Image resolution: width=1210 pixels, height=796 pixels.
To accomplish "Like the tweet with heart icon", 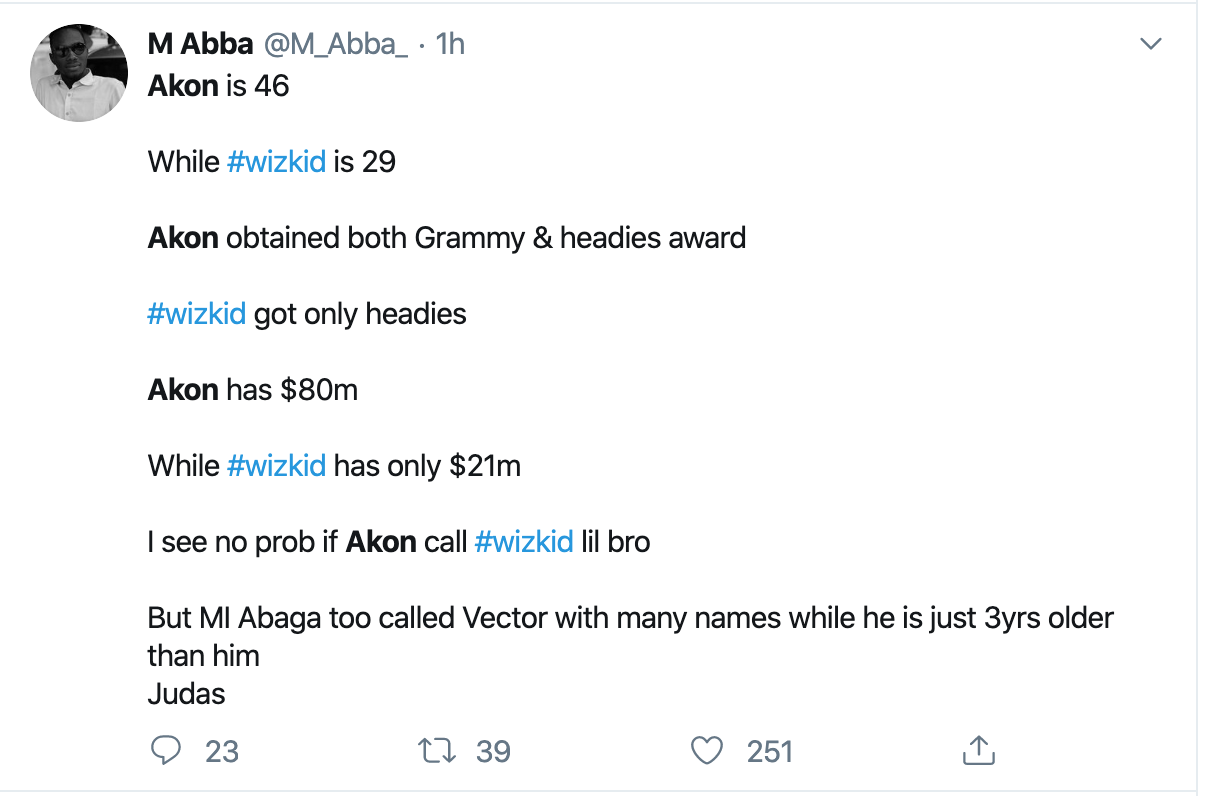I will point(707,750).
